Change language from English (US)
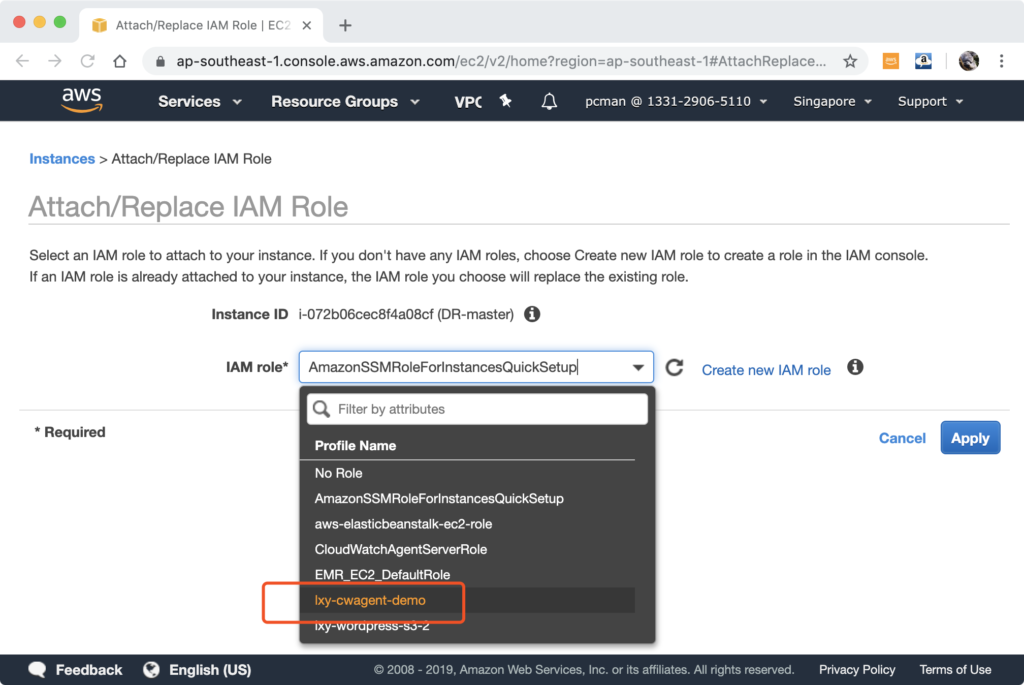 pos(210,669)
